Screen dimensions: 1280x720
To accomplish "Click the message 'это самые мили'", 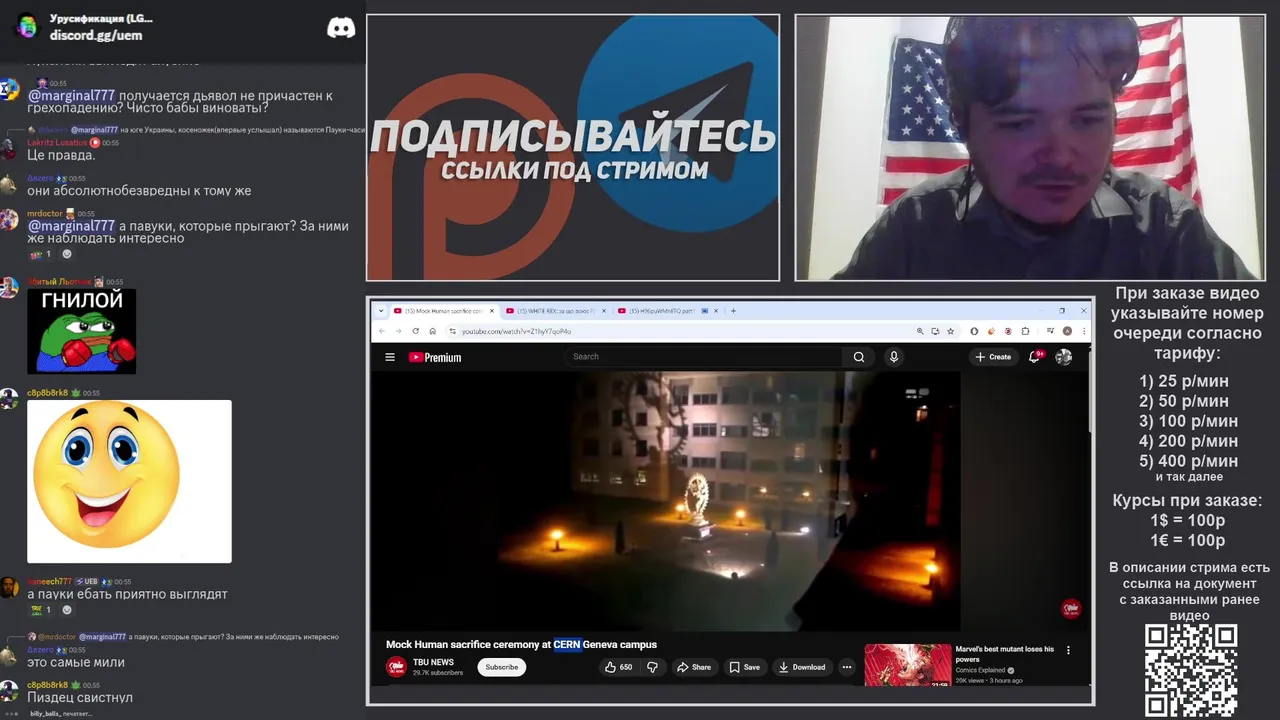I will click(76, 662).
